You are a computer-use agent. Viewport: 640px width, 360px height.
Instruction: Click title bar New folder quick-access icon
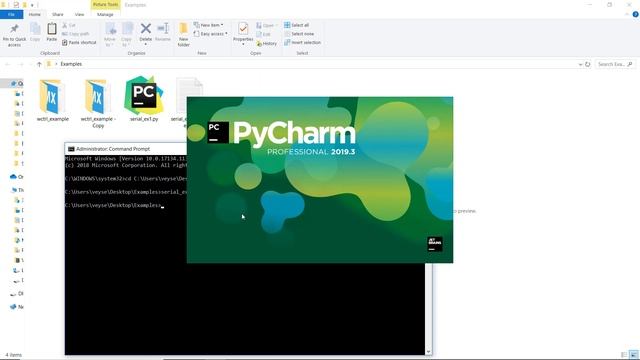[24, 5]
